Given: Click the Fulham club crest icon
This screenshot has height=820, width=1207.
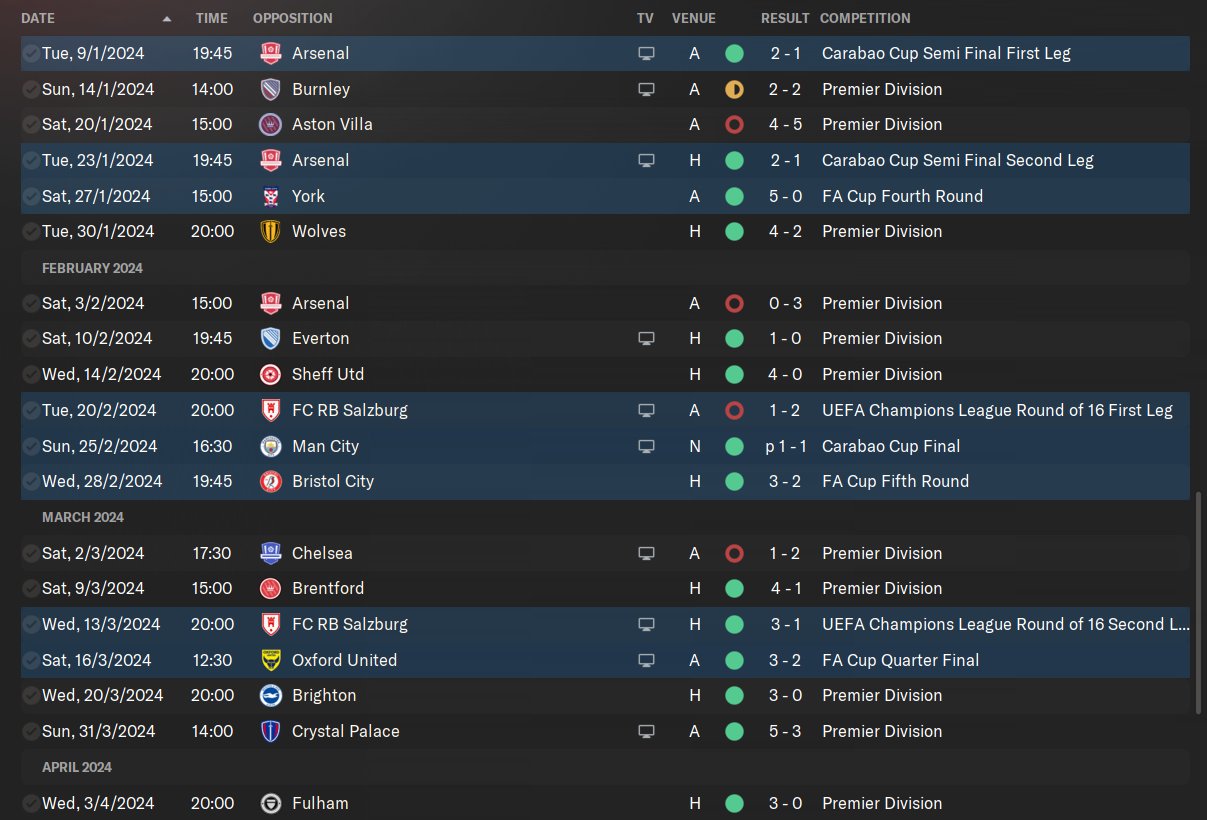Looking at the screenshot, I should (x=270, y=803).
